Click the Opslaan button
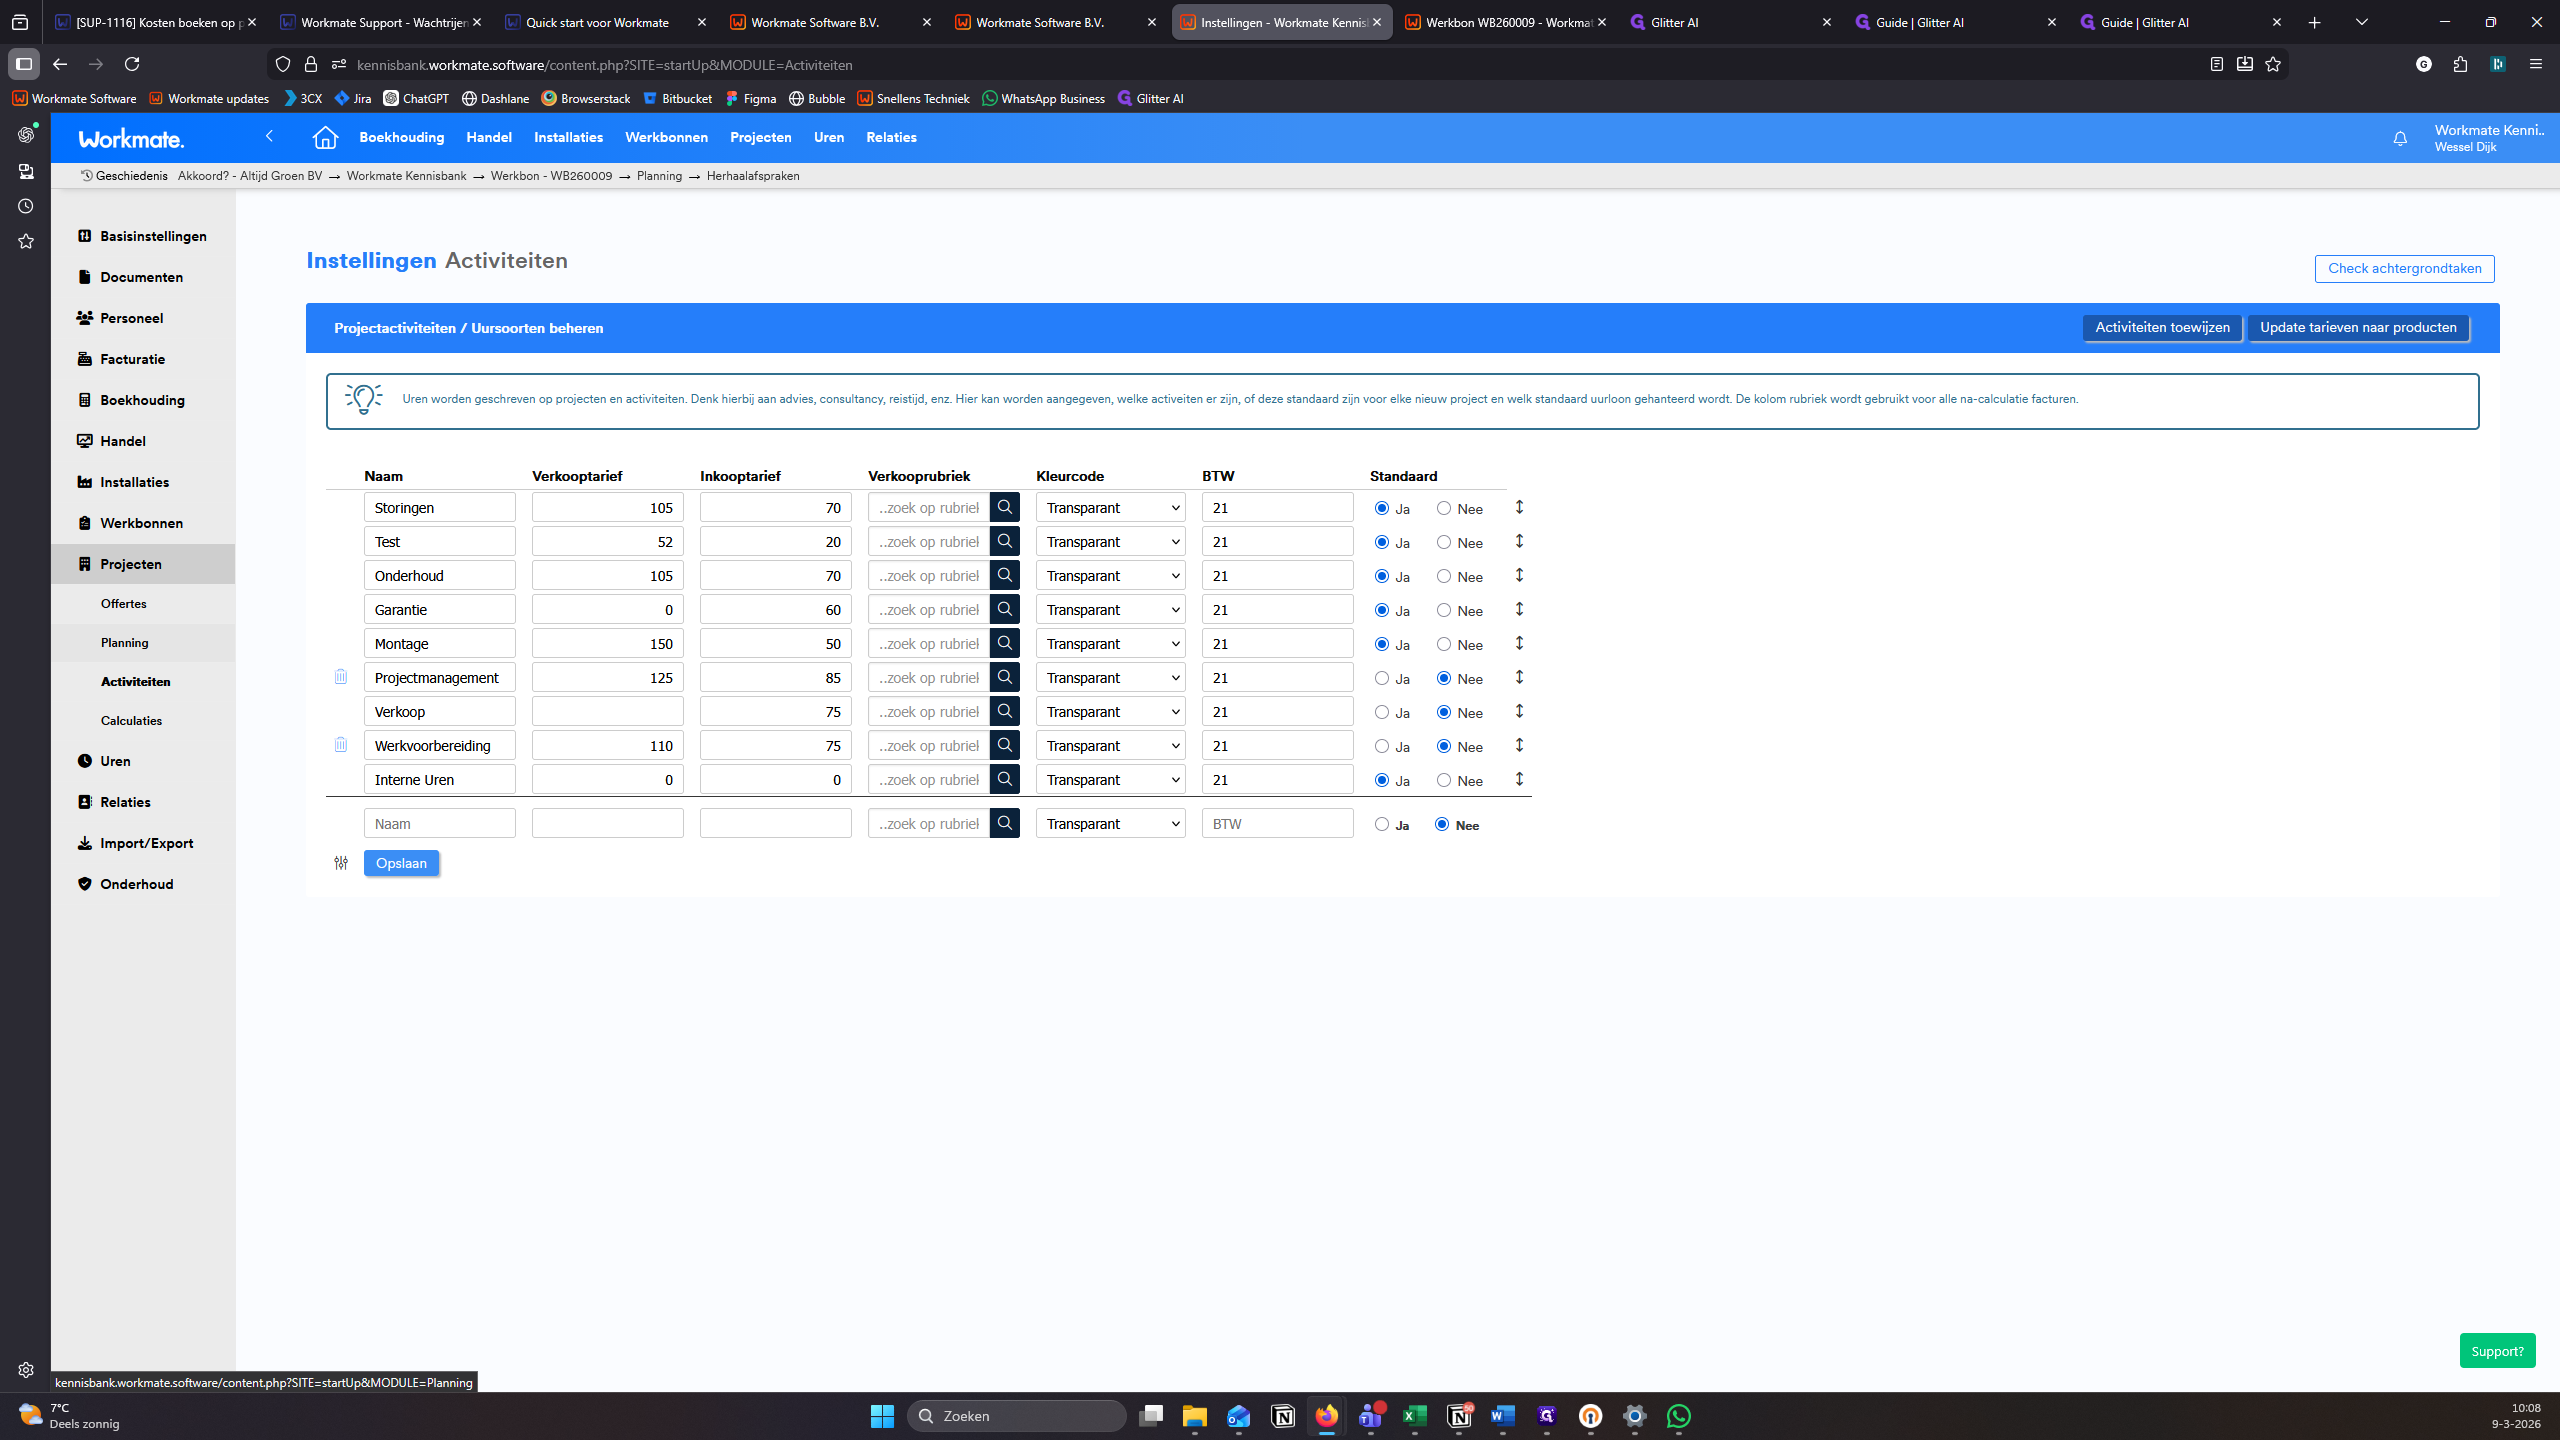The image size is (2560, 1440). pos(401,863)
